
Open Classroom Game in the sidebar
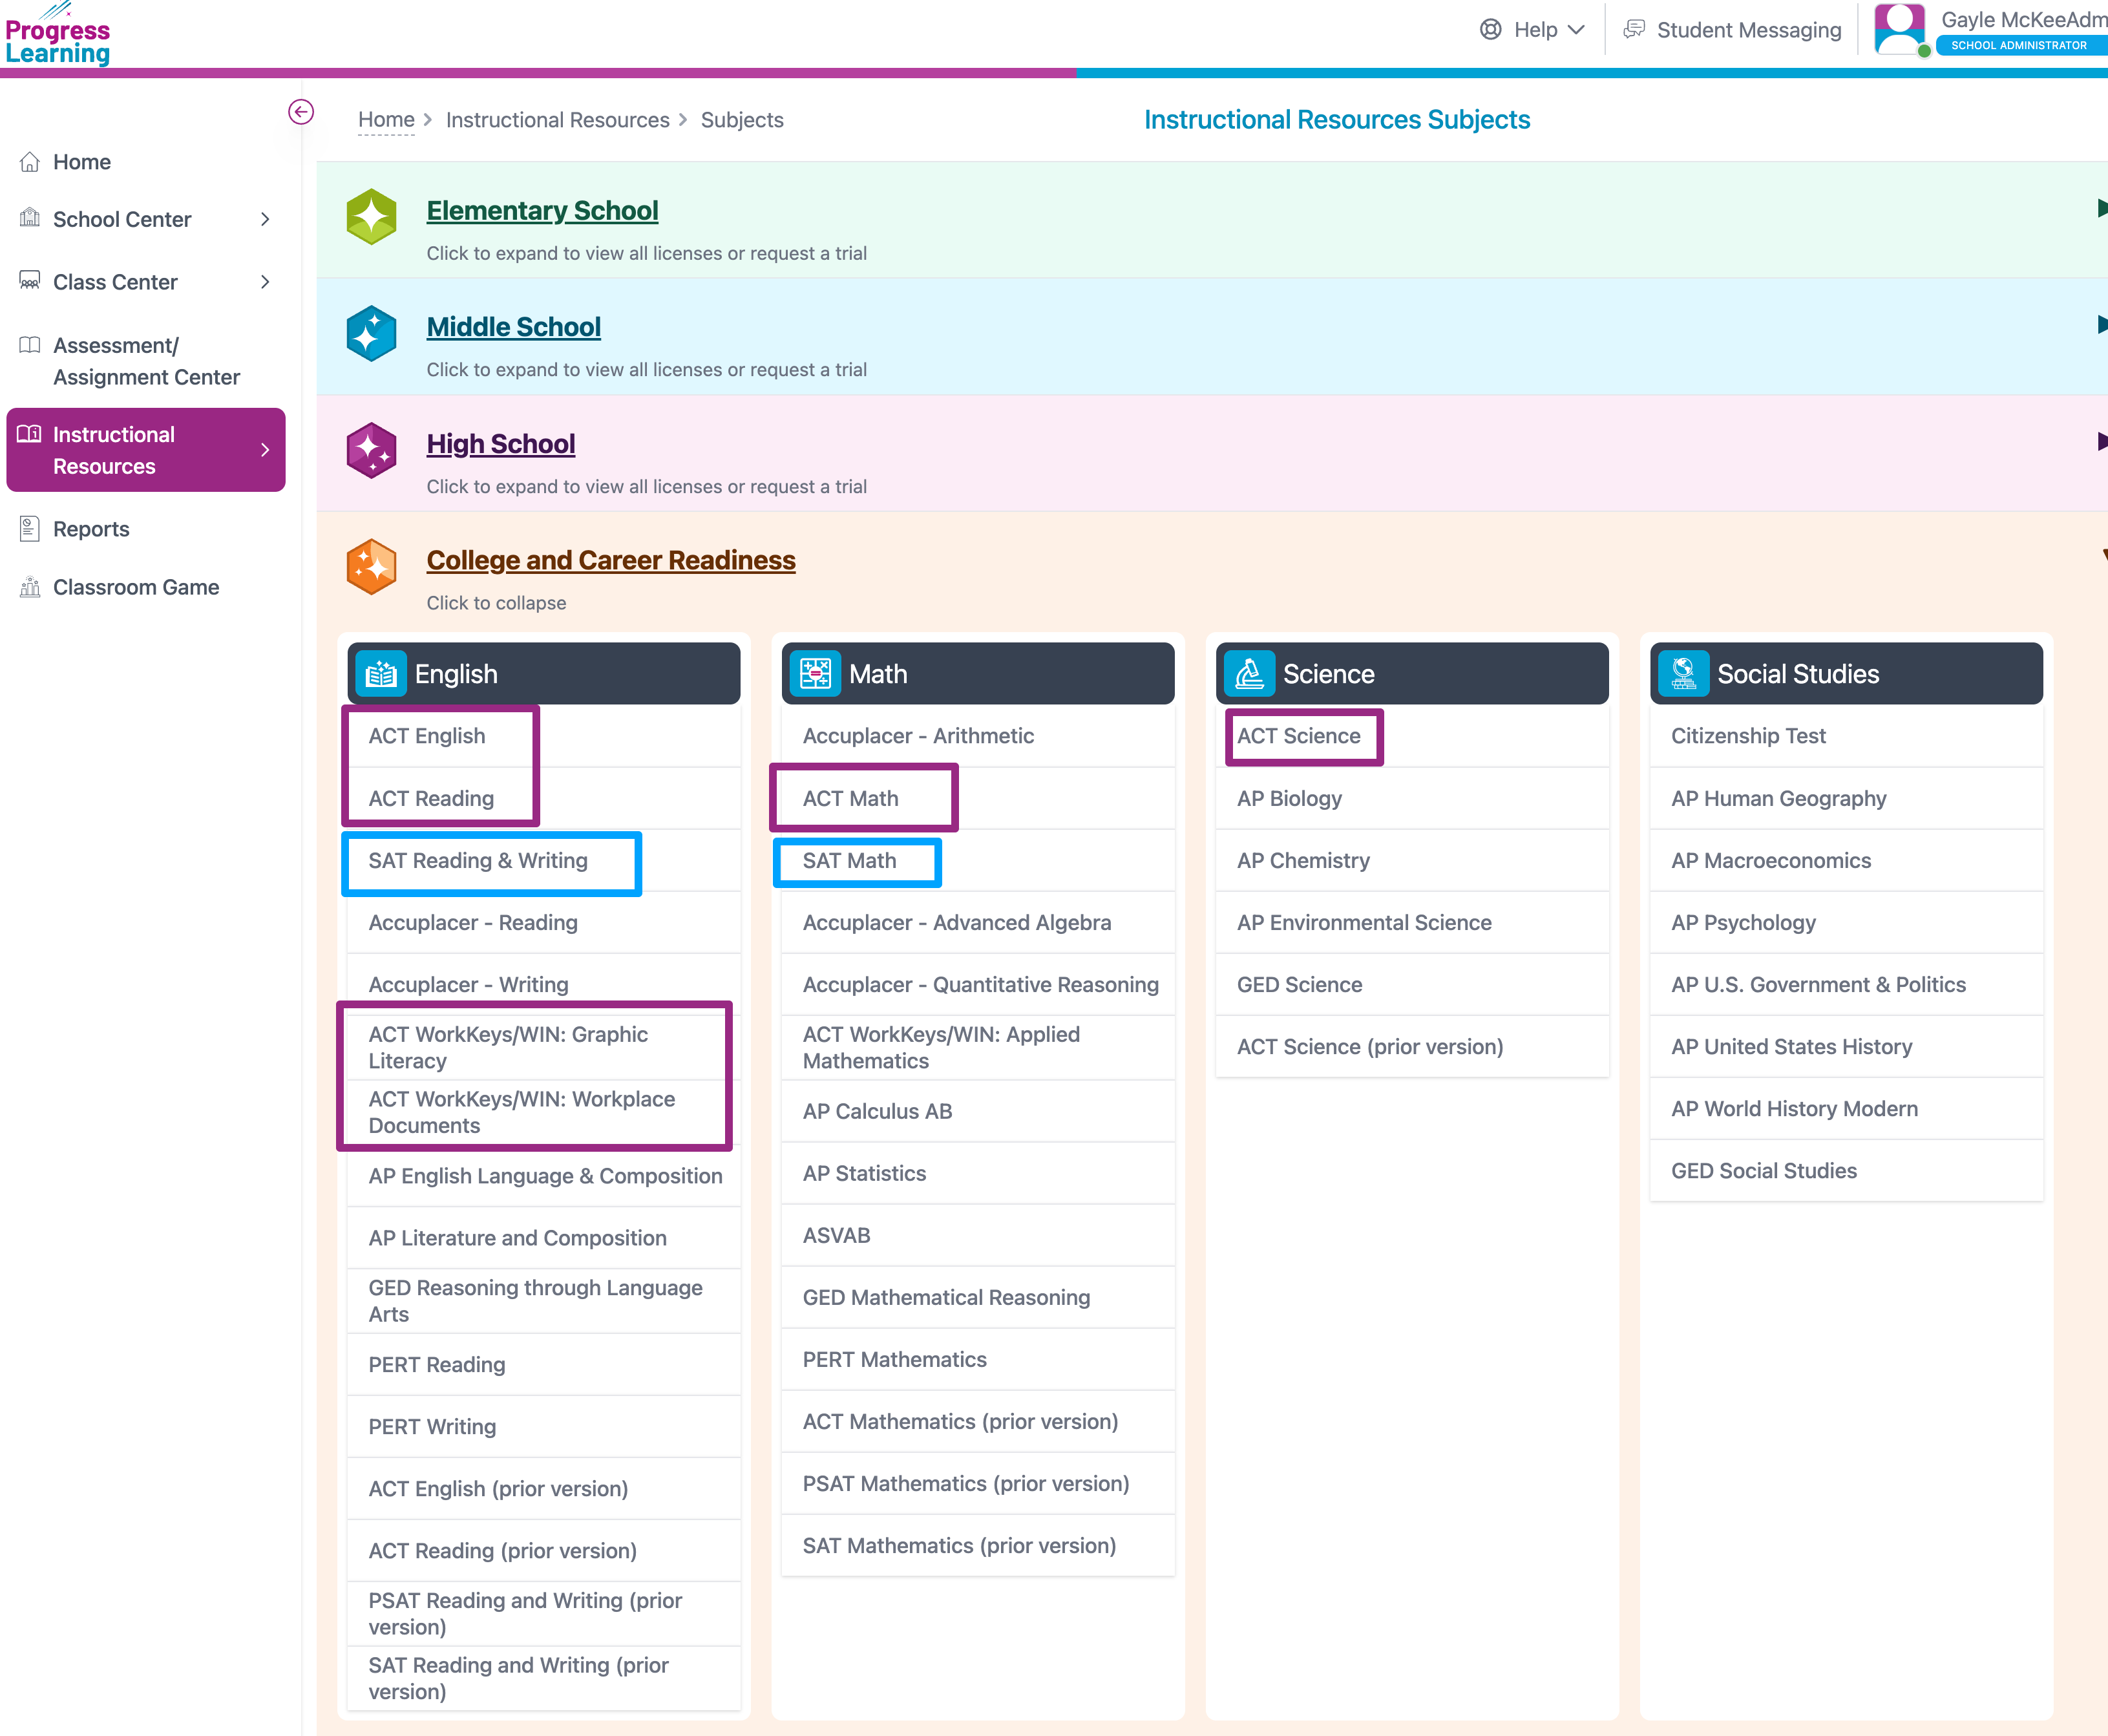(136, 587)
